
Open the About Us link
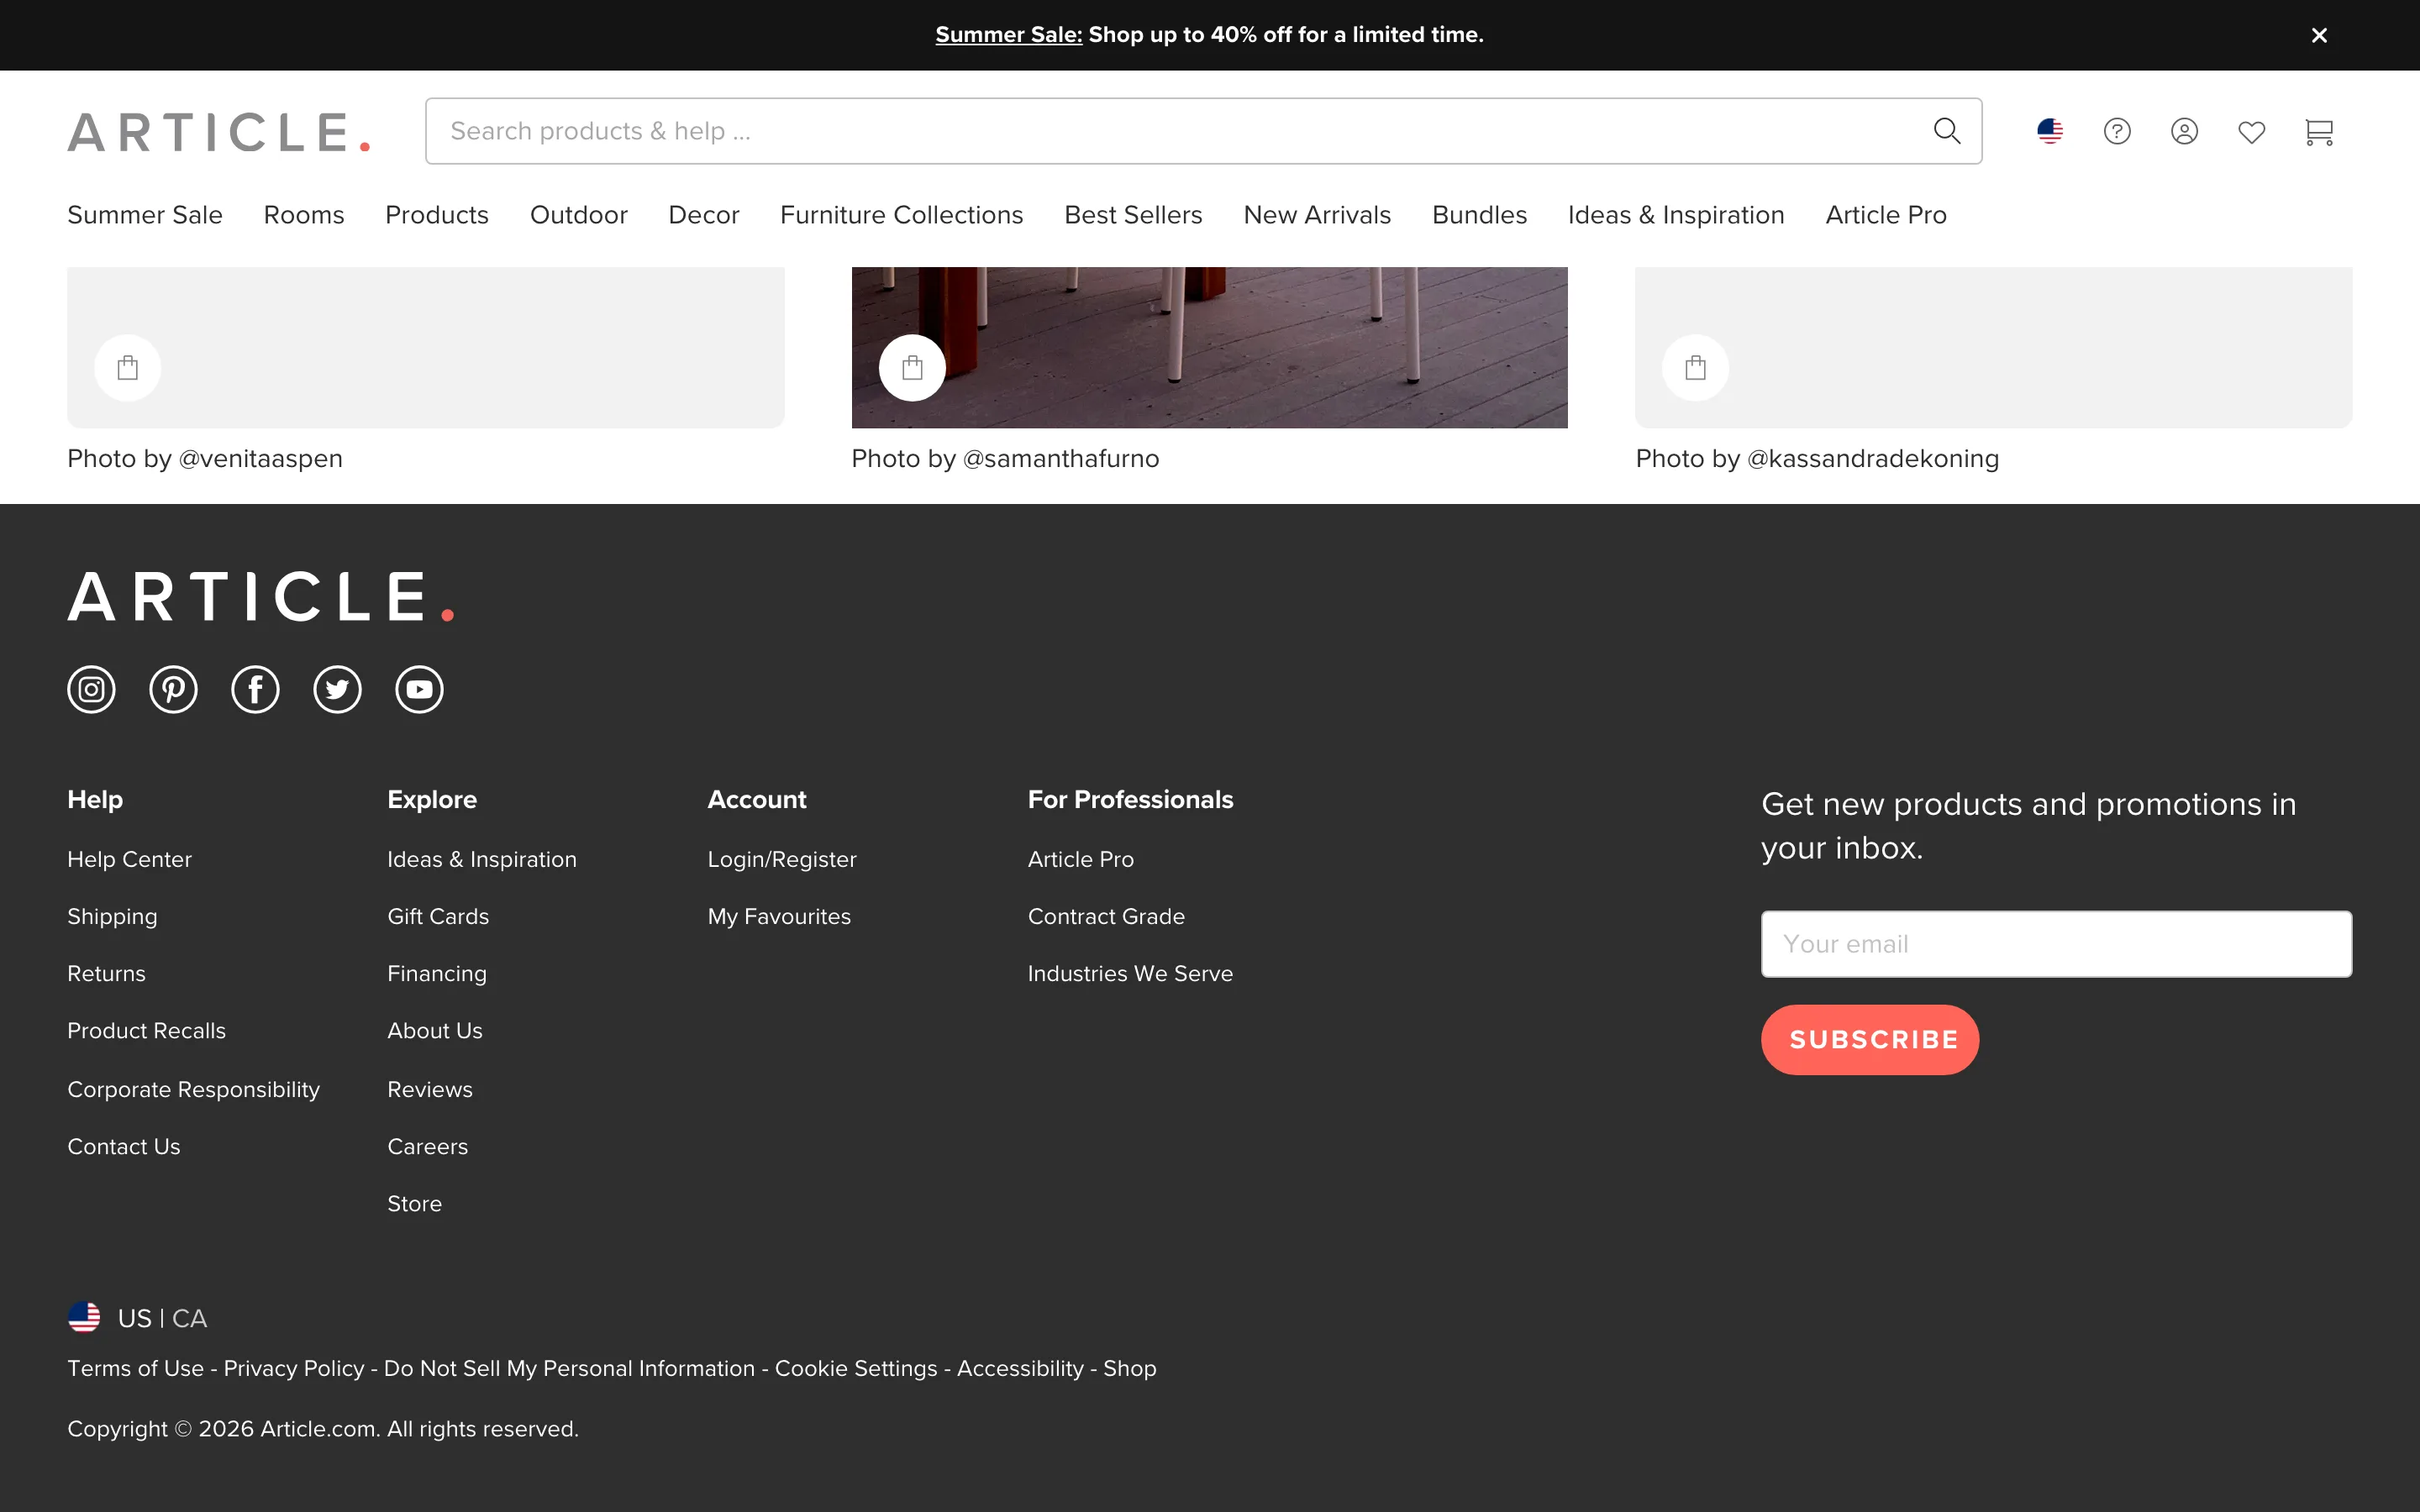(x=435, y=1031)
